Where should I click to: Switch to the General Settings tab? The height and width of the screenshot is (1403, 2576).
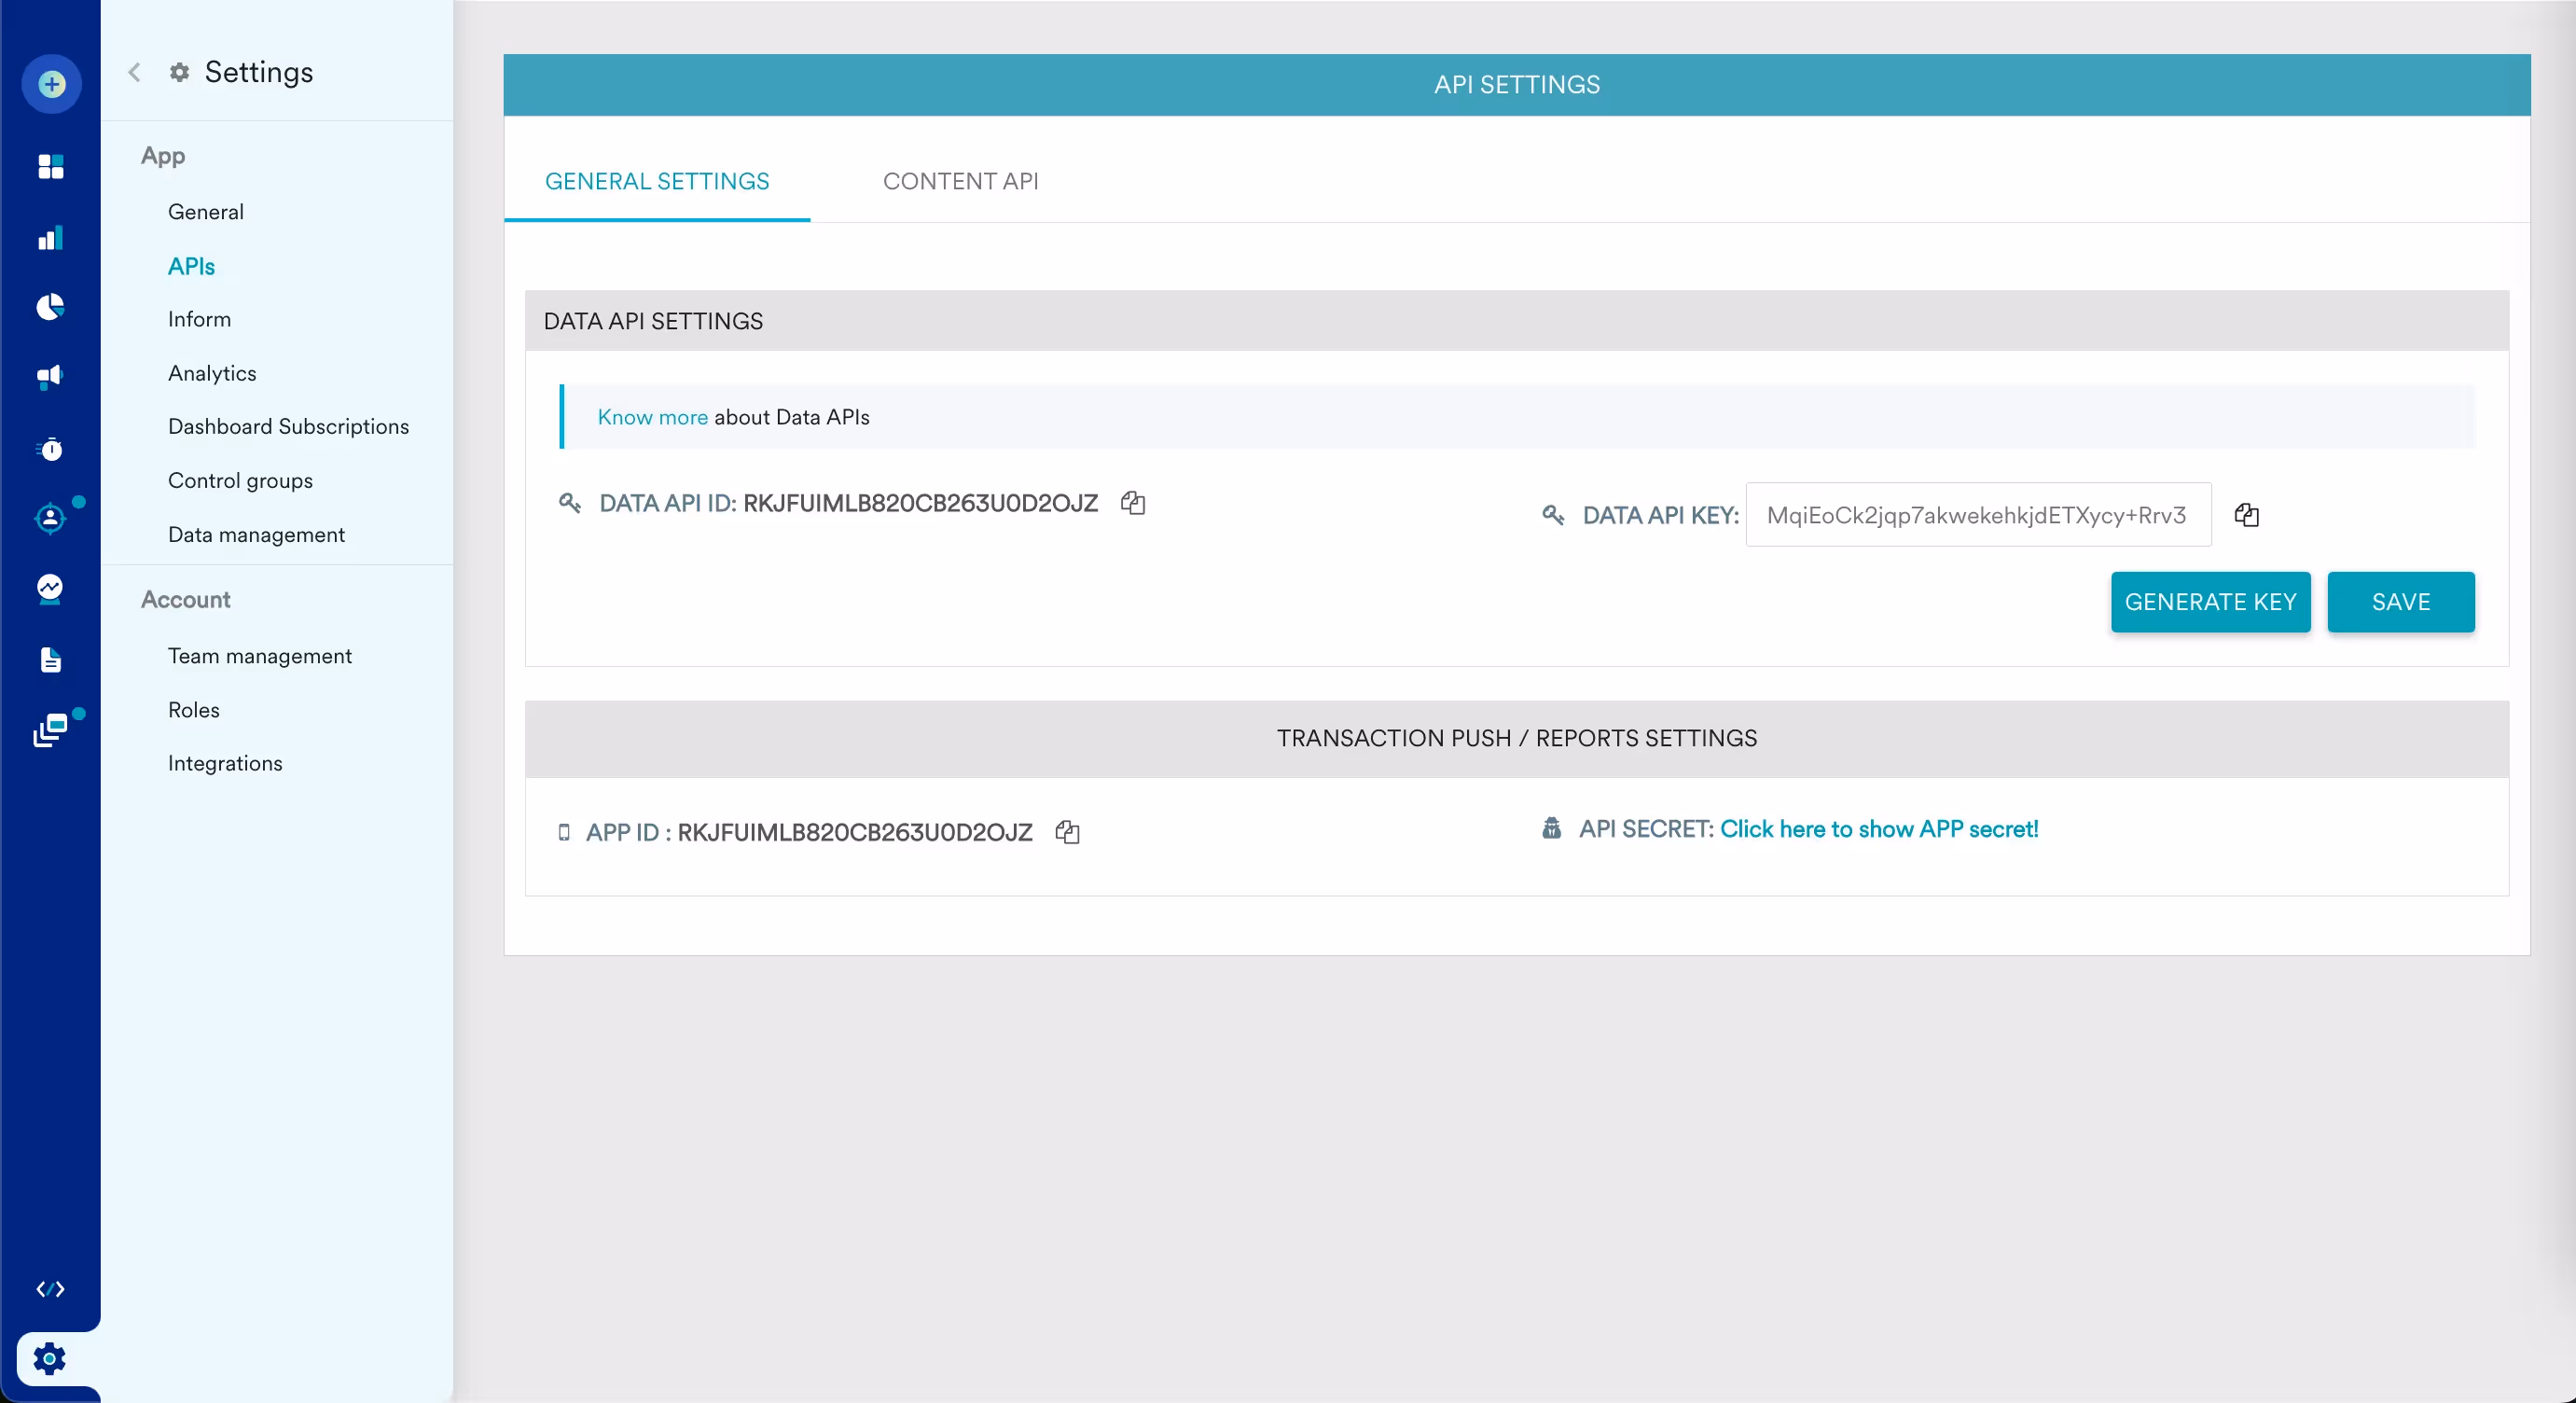pyautogui.click(x=657, y=181)
